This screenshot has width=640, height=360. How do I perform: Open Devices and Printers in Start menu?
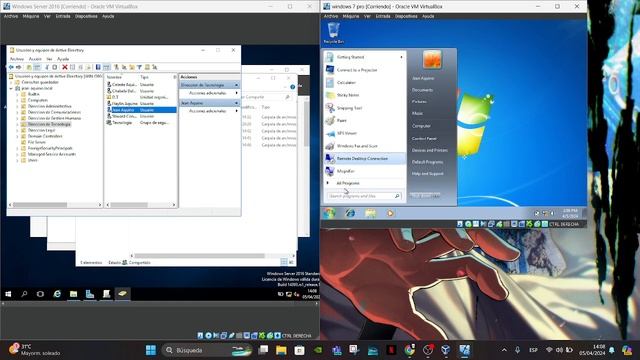[429, 150]
